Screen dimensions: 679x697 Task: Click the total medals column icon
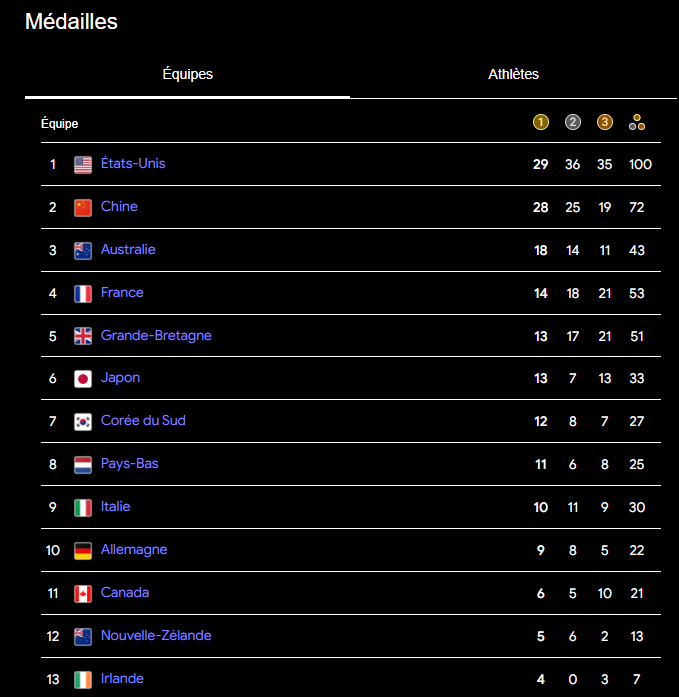tap(637, 123)
